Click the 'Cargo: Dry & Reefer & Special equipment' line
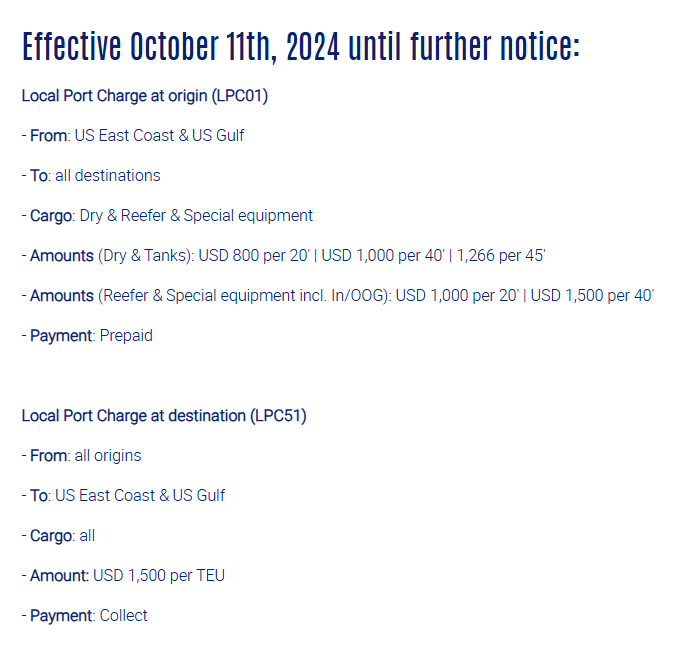 [x=167, y=216]
